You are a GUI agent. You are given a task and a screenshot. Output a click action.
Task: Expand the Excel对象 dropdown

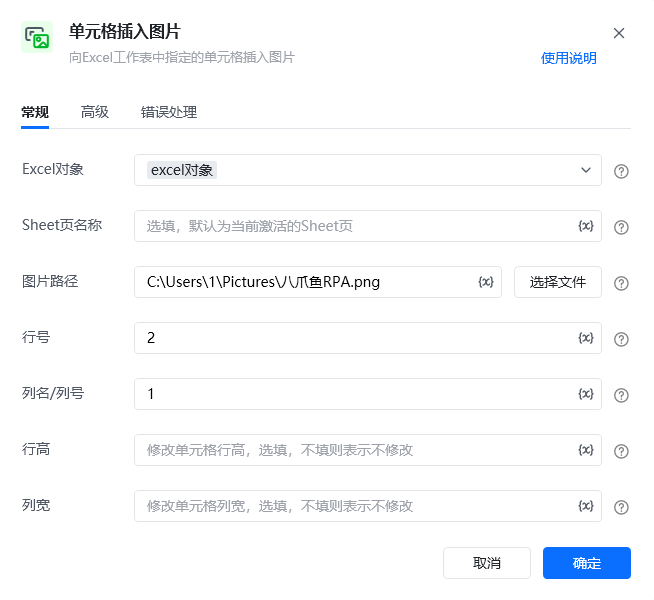coord(586,170)
